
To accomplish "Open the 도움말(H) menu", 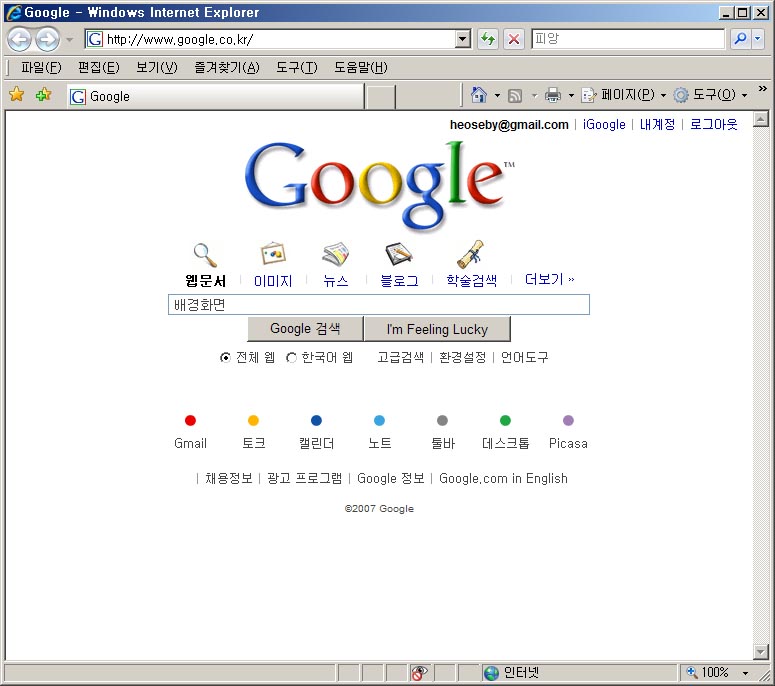I will 361,67.
